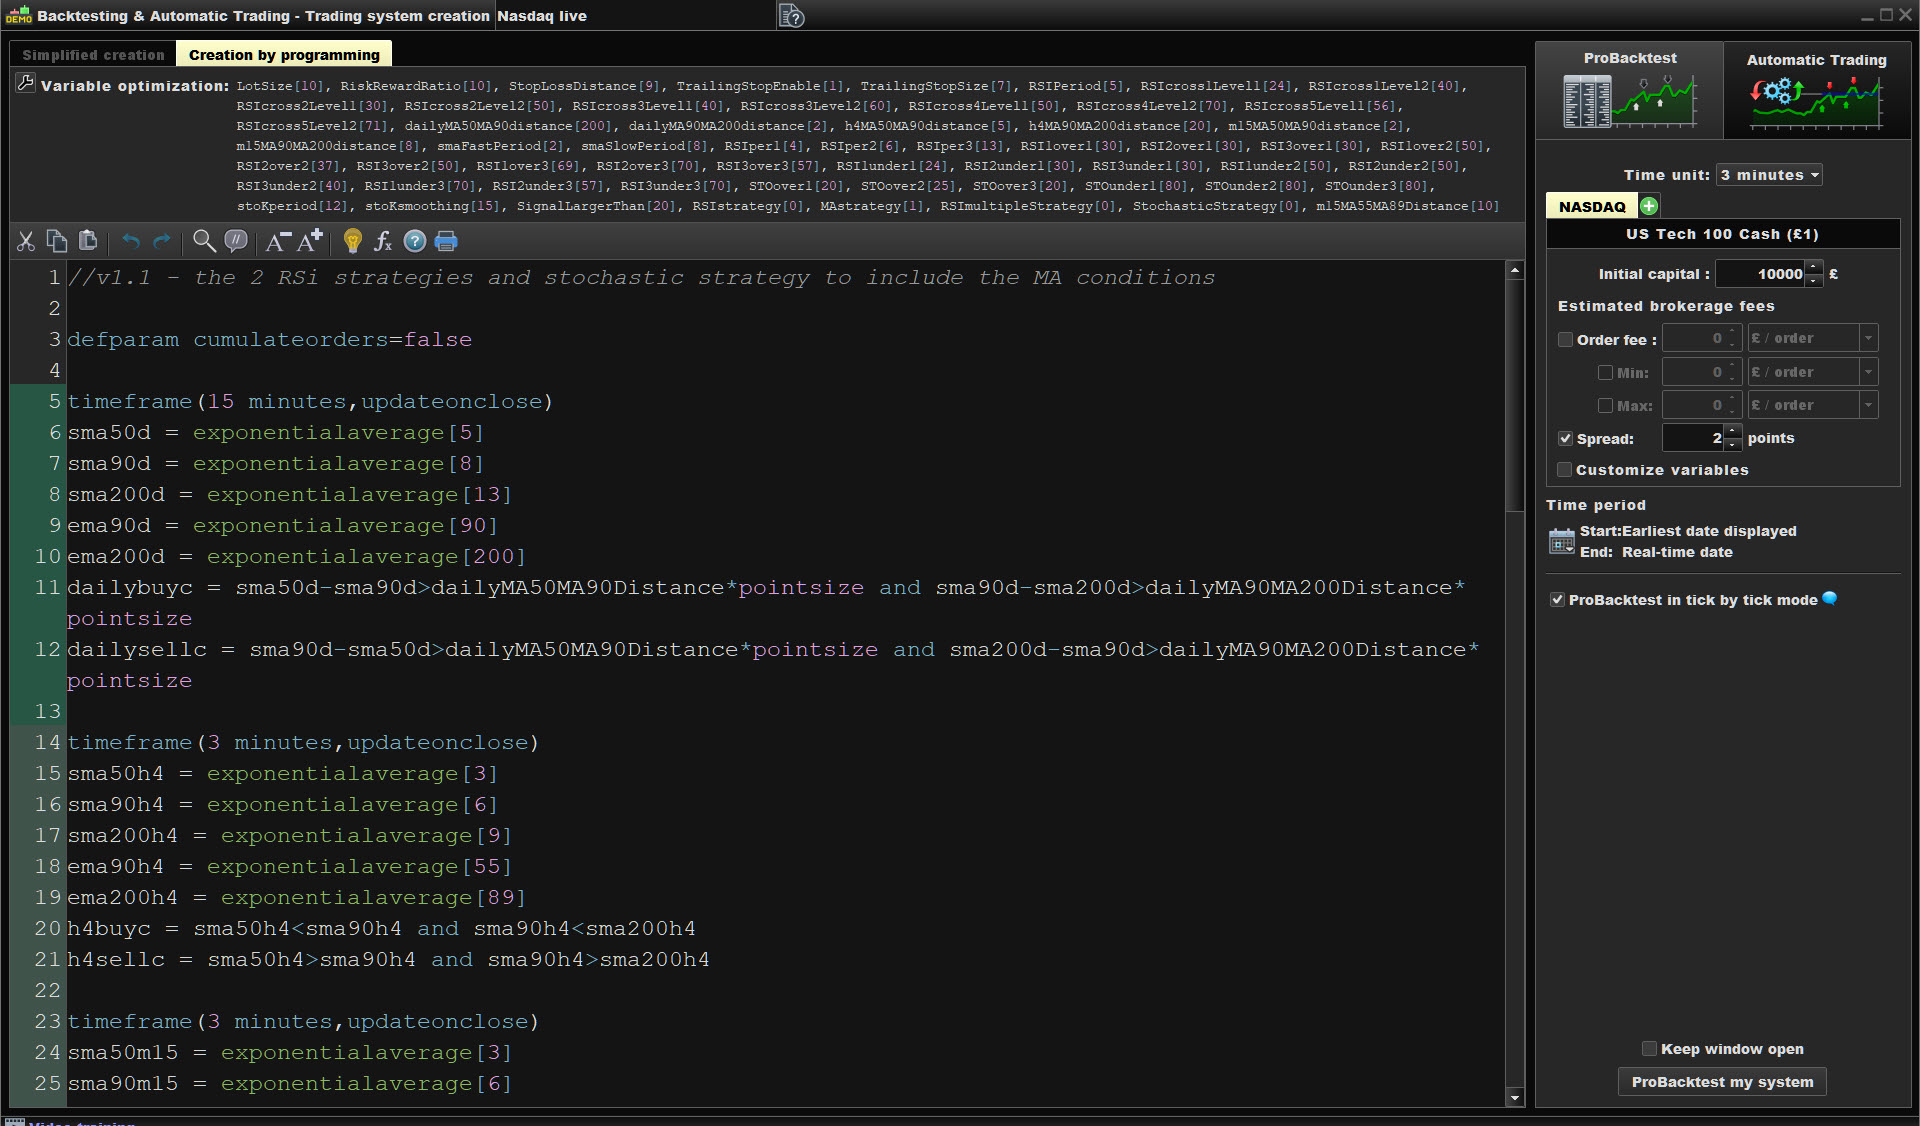Screen dimensions: 1920x1126
Task: Increase editor font size
Action: tap(309, 241)
